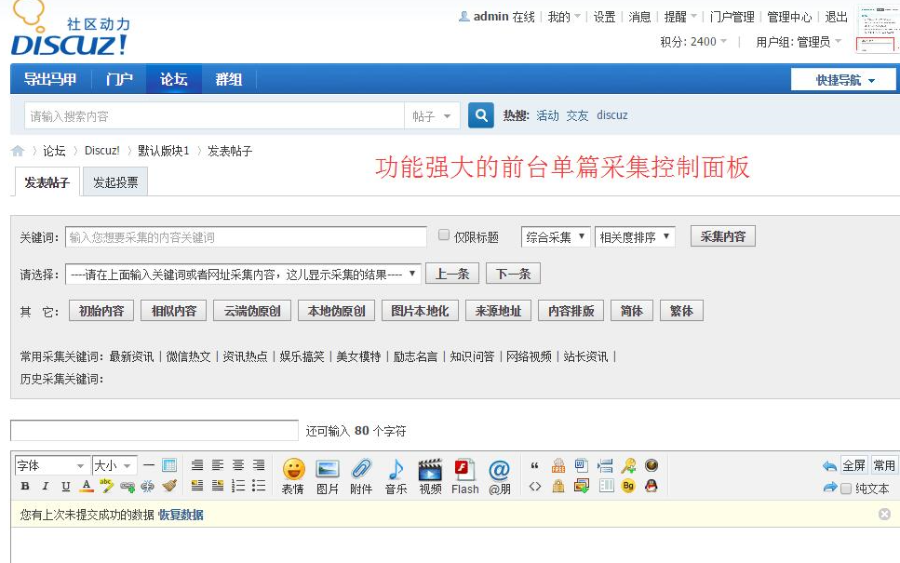Image resolution: width=900 pixels, height=563 pixels.
Task: Open the 论坛 navigation tab
Action: (173, 79)
